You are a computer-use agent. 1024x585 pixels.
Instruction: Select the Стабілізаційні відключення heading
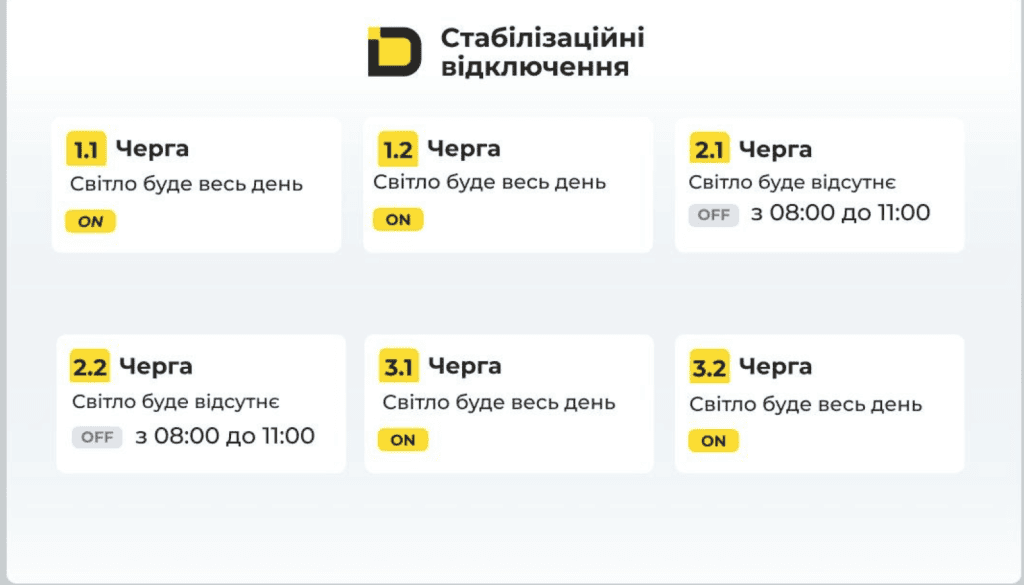click(x=543, y=52)
